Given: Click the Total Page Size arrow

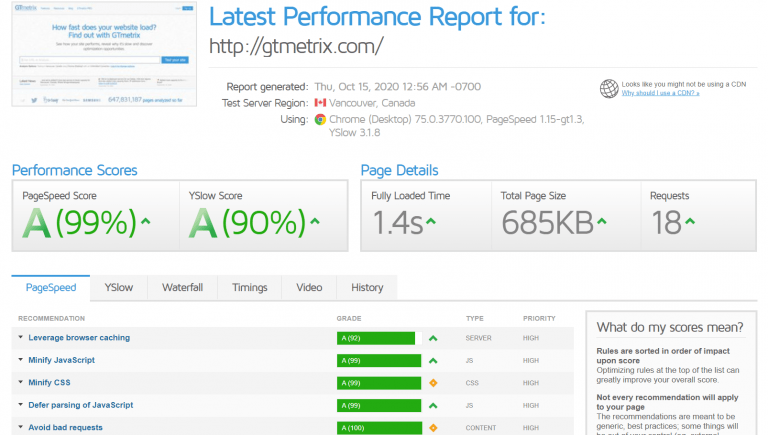Looking at the screenshot, I should coord(602,221).
